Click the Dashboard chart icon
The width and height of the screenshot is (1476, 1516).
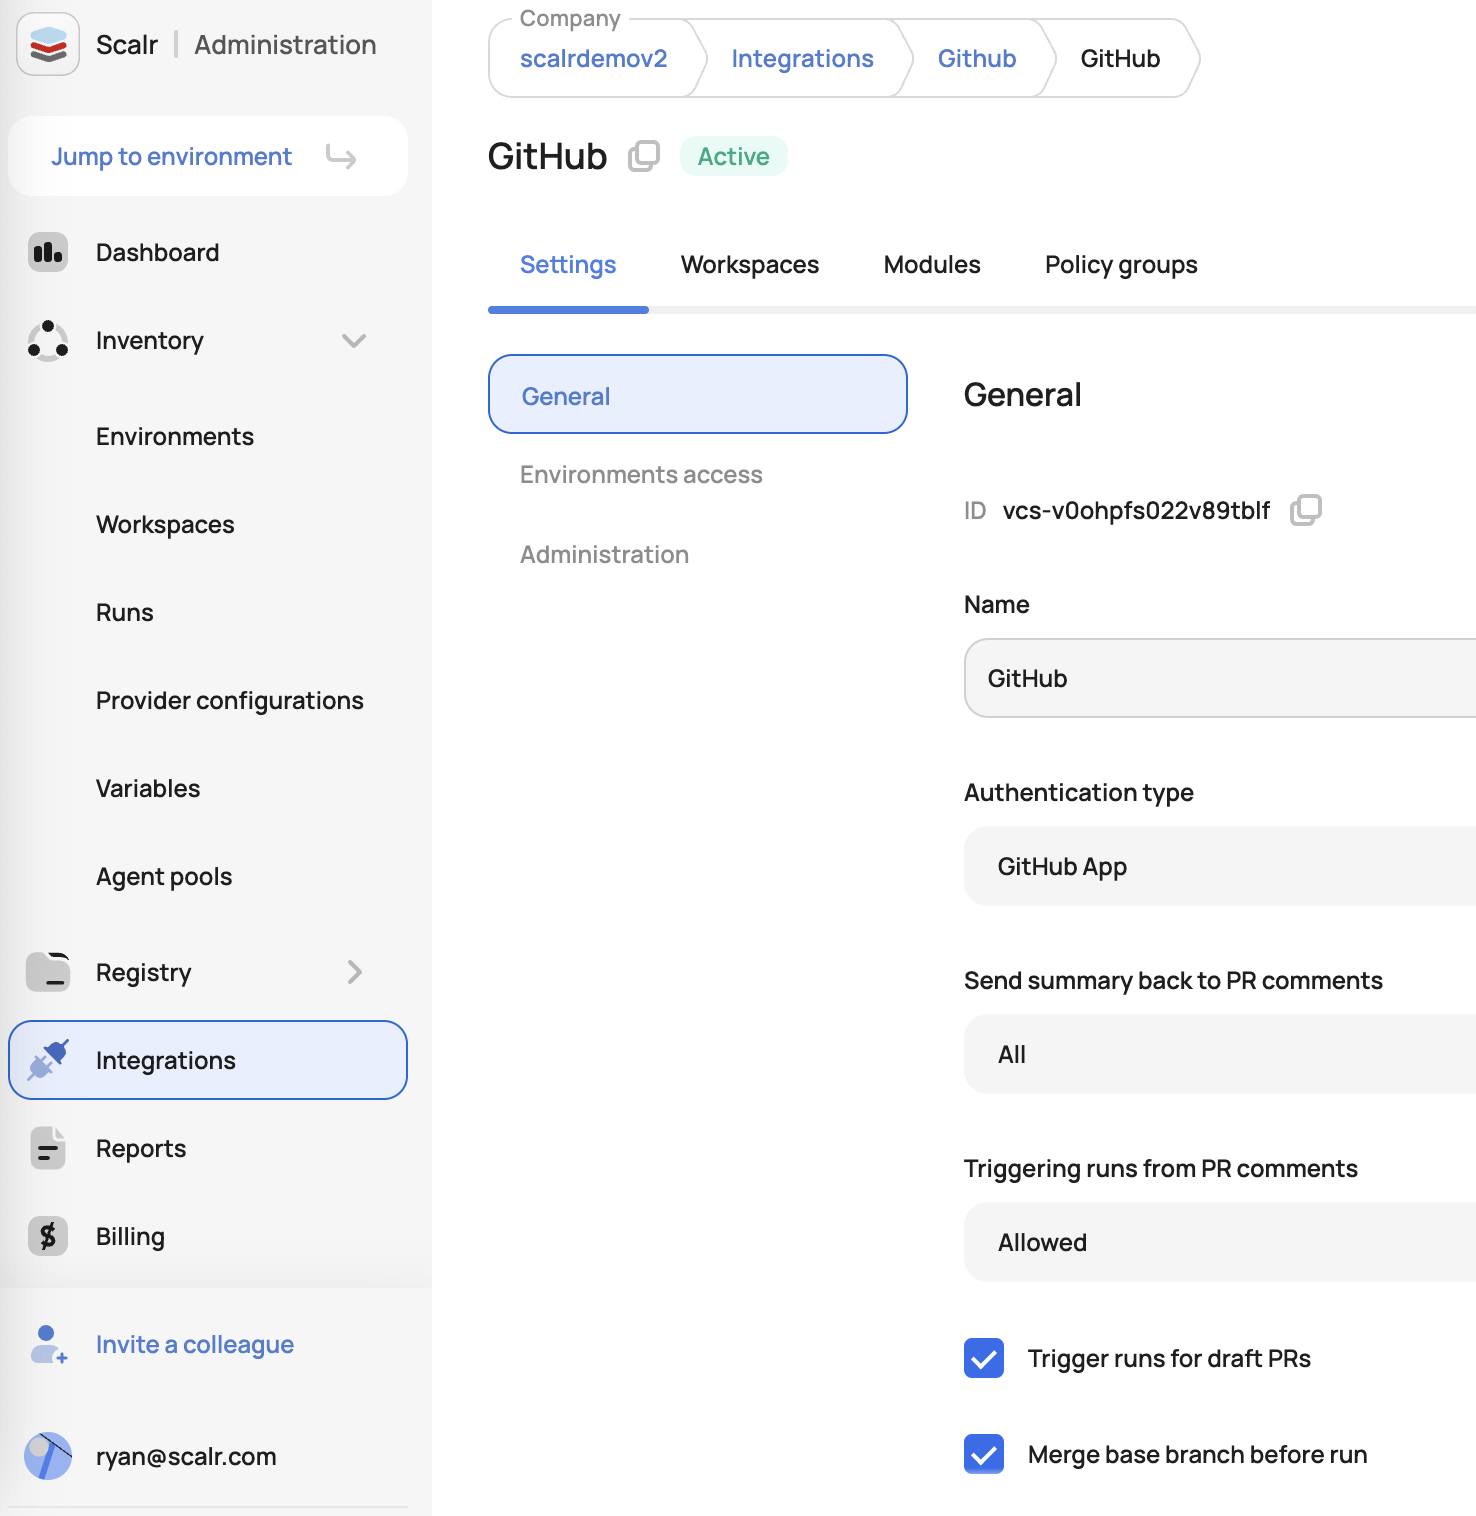tap(48, 252)
